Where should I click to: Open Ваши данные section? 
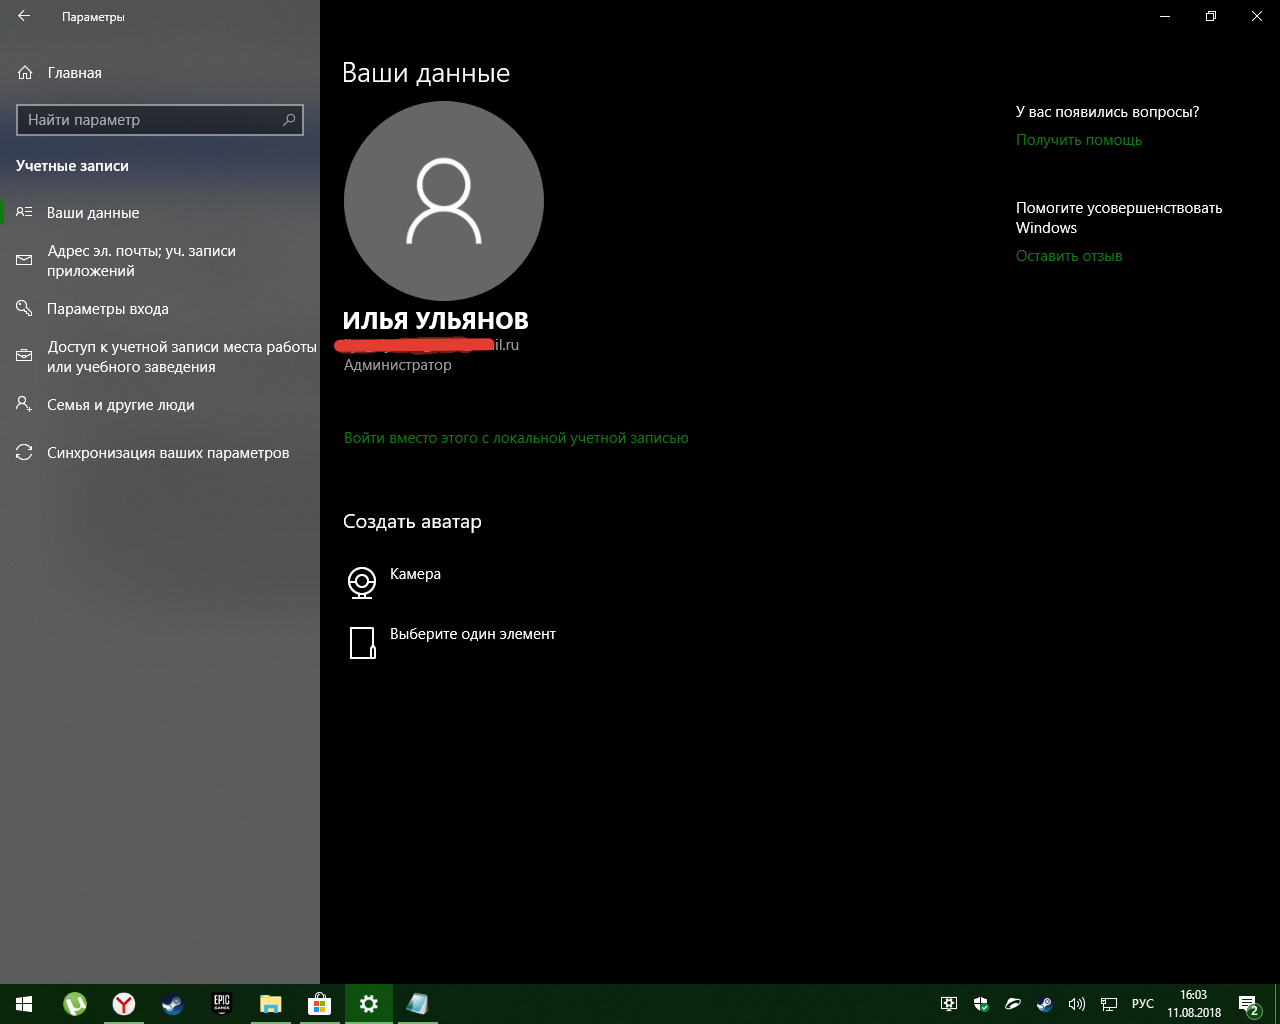coord(93,213)
